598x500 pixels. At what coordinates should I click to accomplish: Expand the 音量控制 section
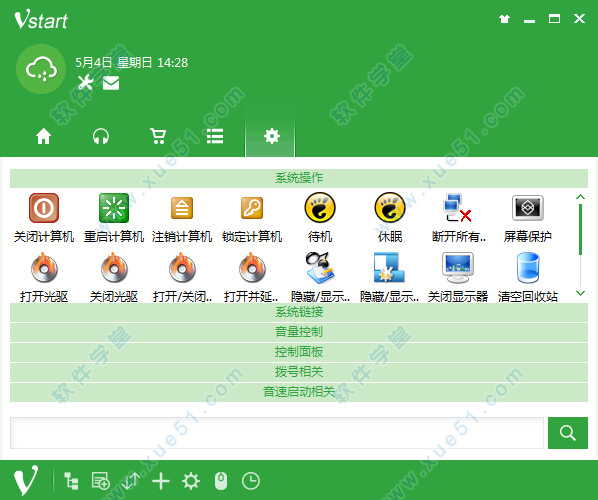(299, 332)
